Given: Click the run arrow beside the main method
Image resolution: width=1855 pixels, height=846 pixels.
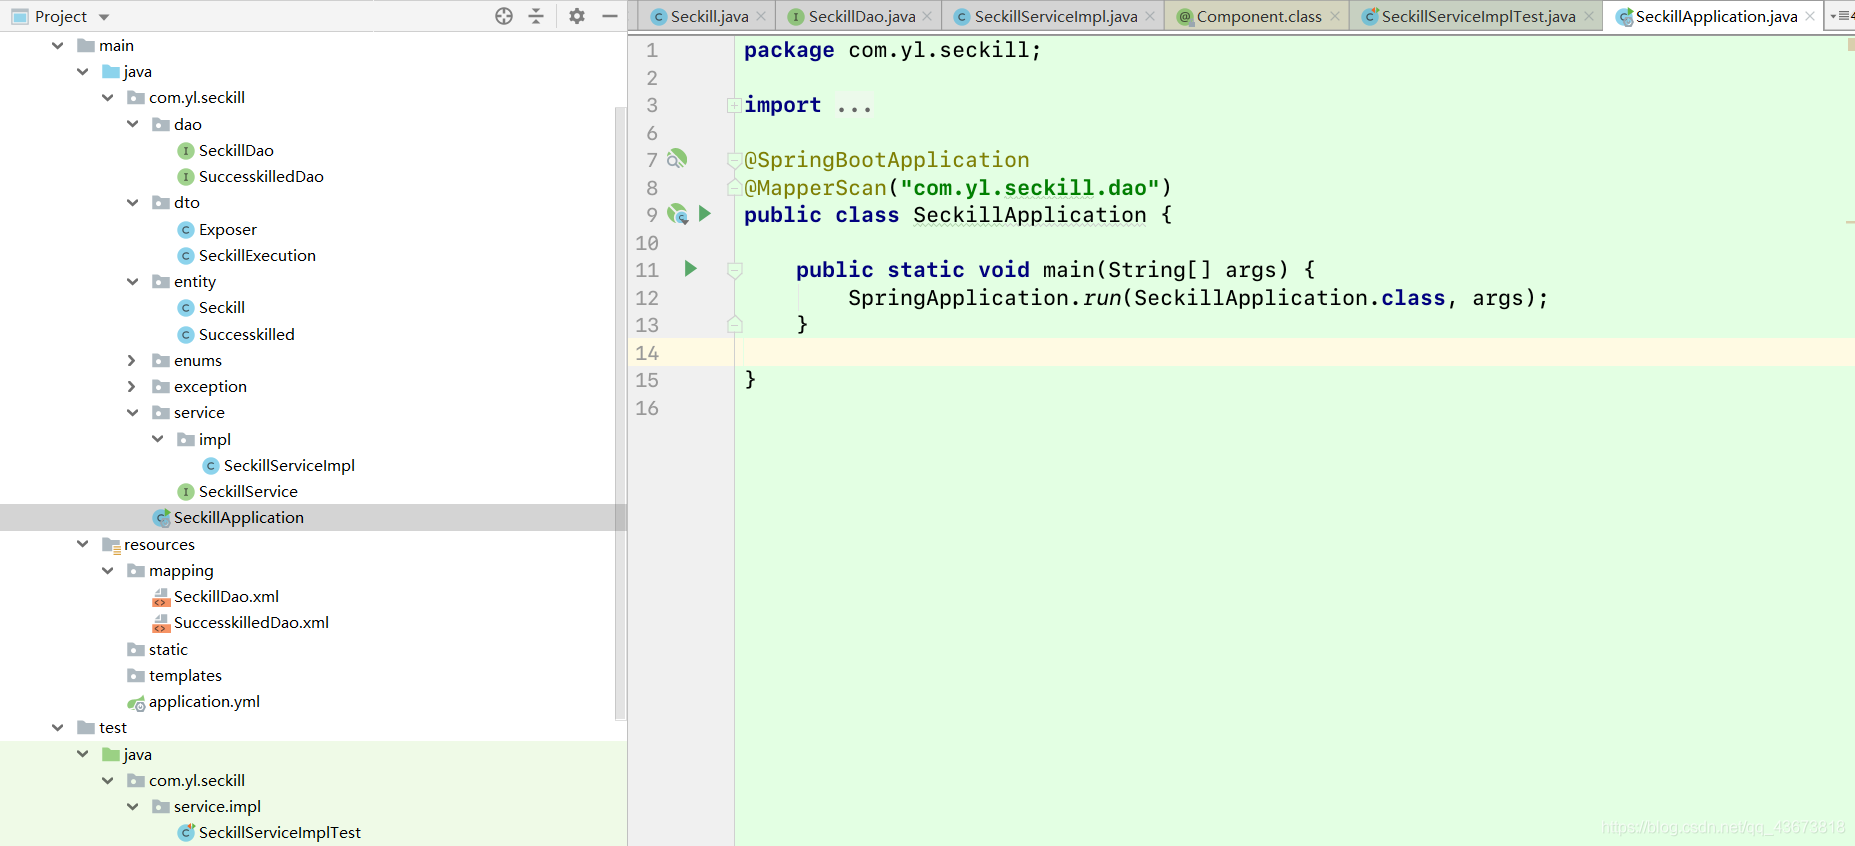Looking at the screenshot, I should click(690, 269).
